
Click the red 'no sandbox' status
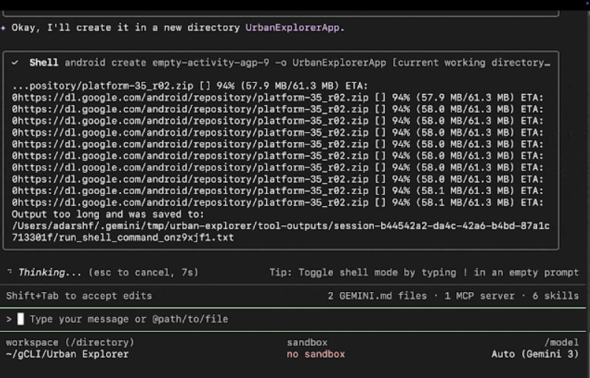(x=316, y=354)
